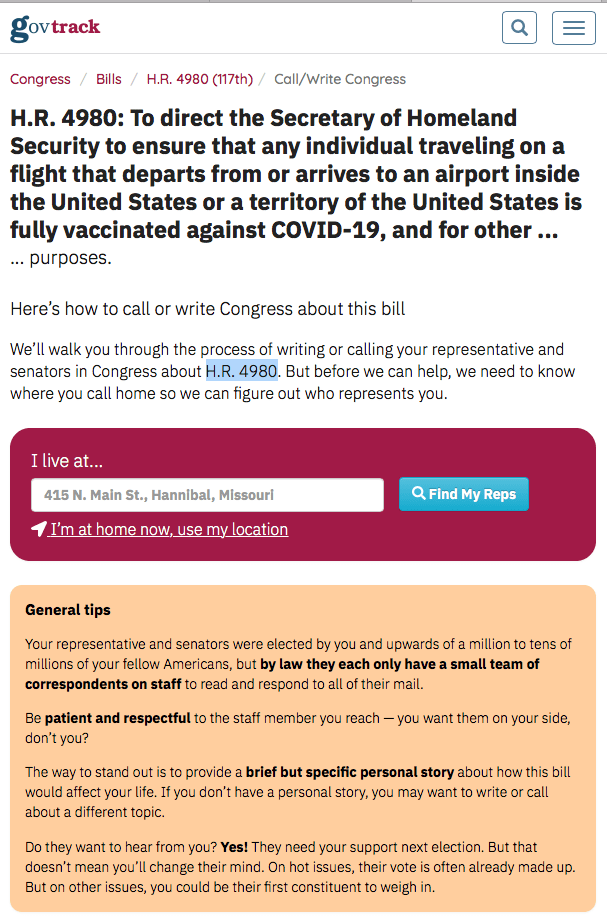This screenshot has width=607, height=923.
Task: Click the magnifier icon on Find My Reps
Action: tap(419, 494)
